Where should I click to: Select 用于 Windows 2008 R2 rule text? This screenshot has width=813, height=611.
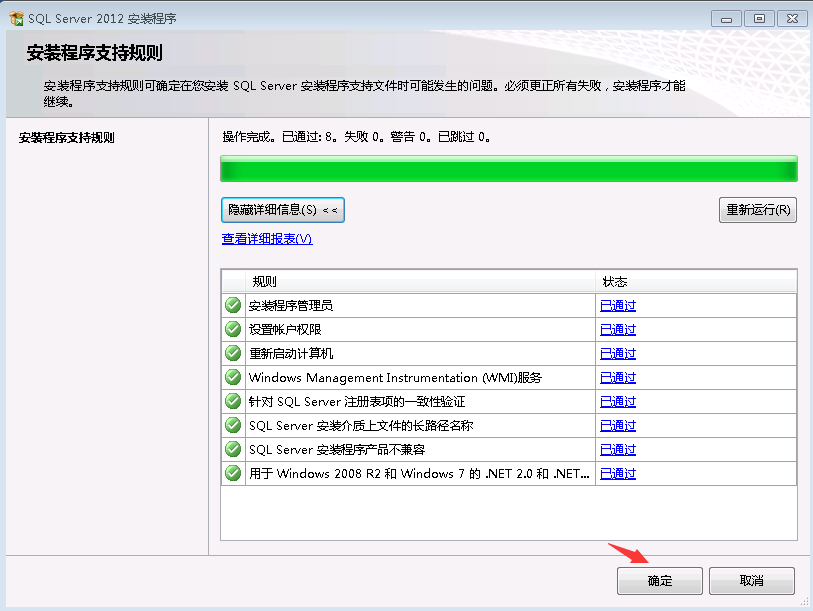(x=419, y=474)
